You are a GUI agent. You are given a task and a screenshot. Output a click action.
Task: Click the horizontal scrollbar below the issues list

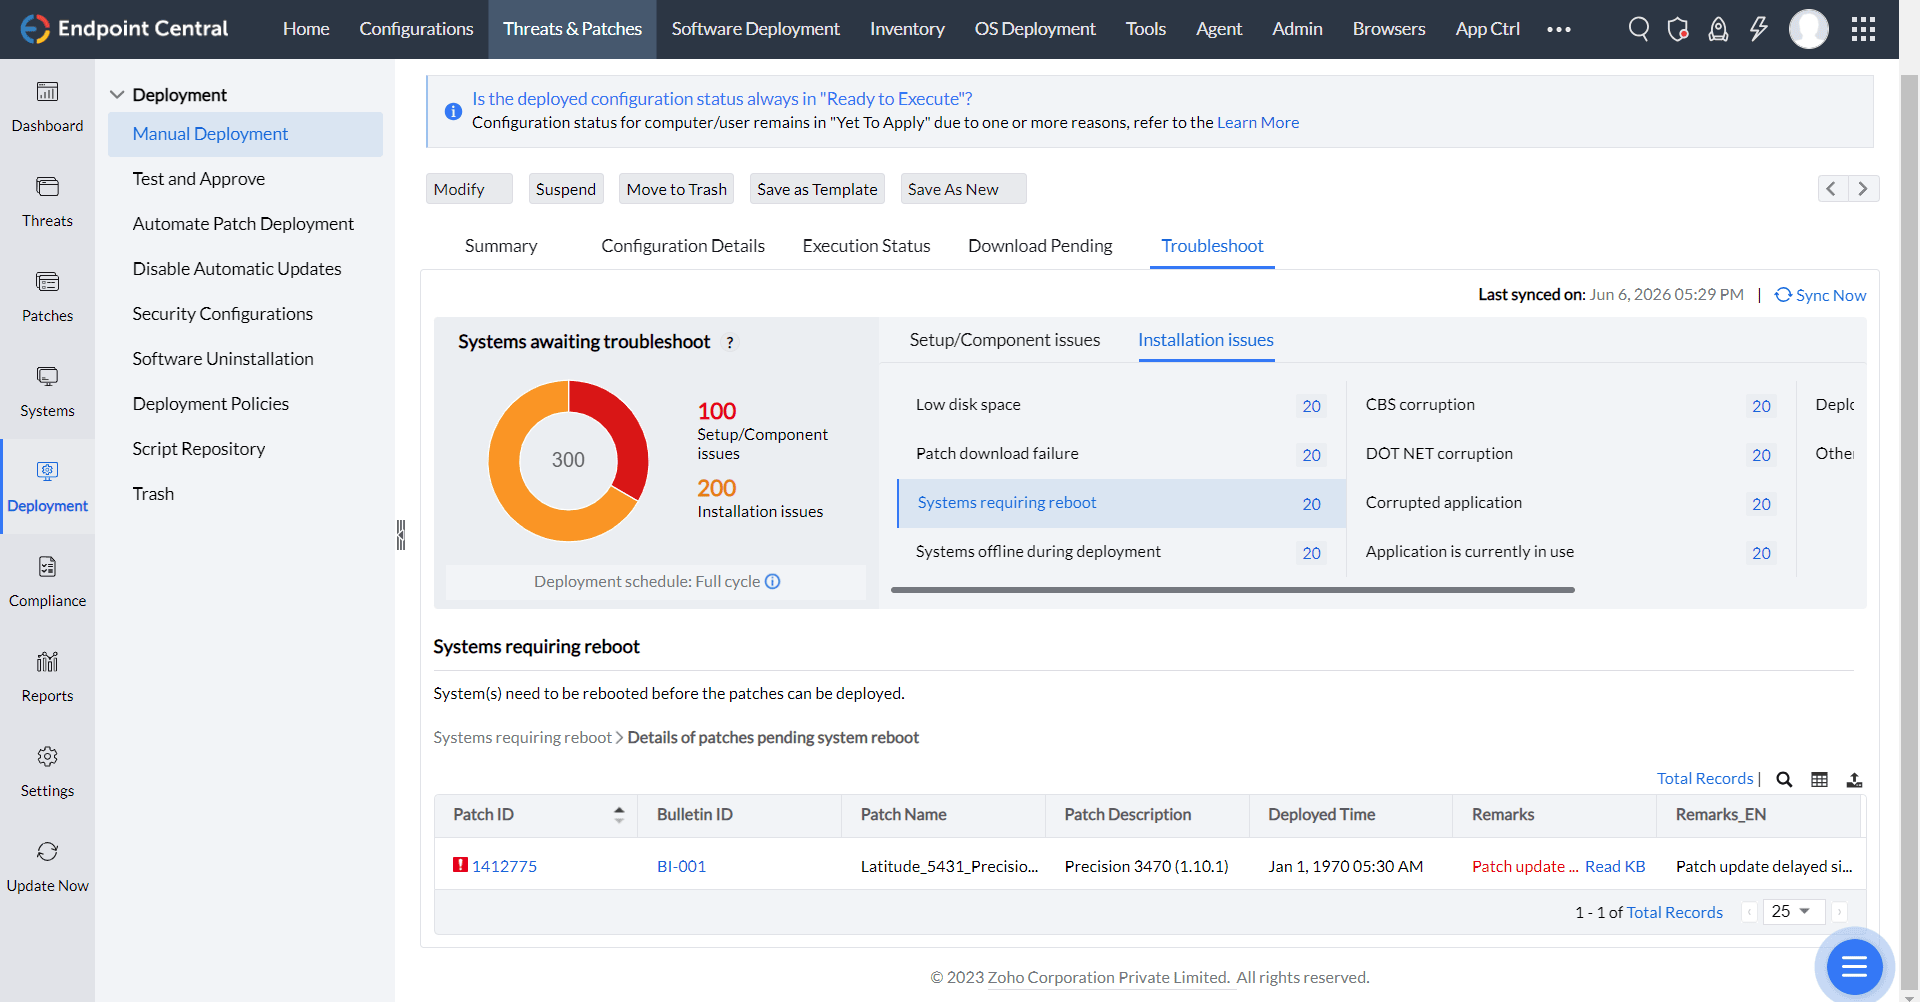[x=1232, y=590]
